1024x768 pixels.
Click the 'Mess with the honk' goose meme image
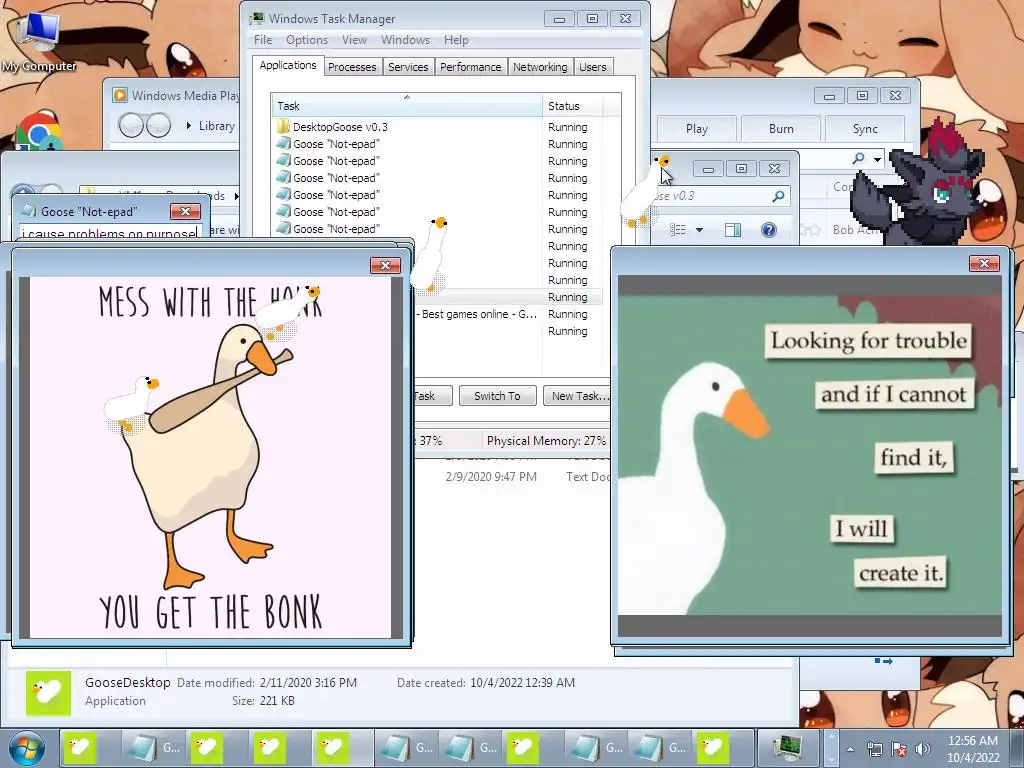[210, 457]
